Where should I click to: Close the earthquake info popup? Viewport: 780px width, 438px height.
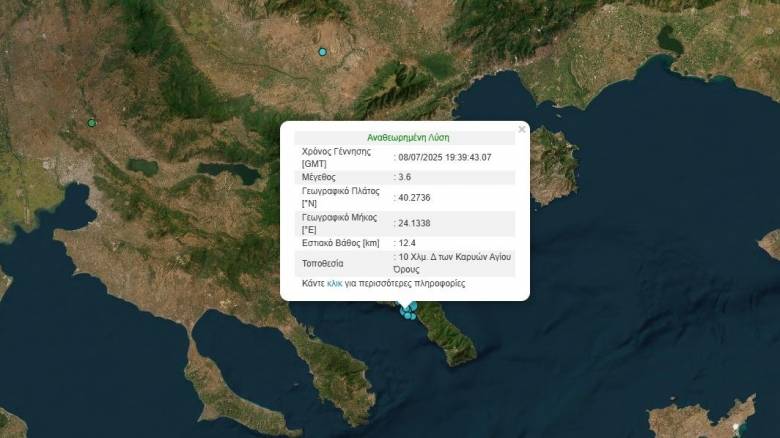click(x=521, y=129)
